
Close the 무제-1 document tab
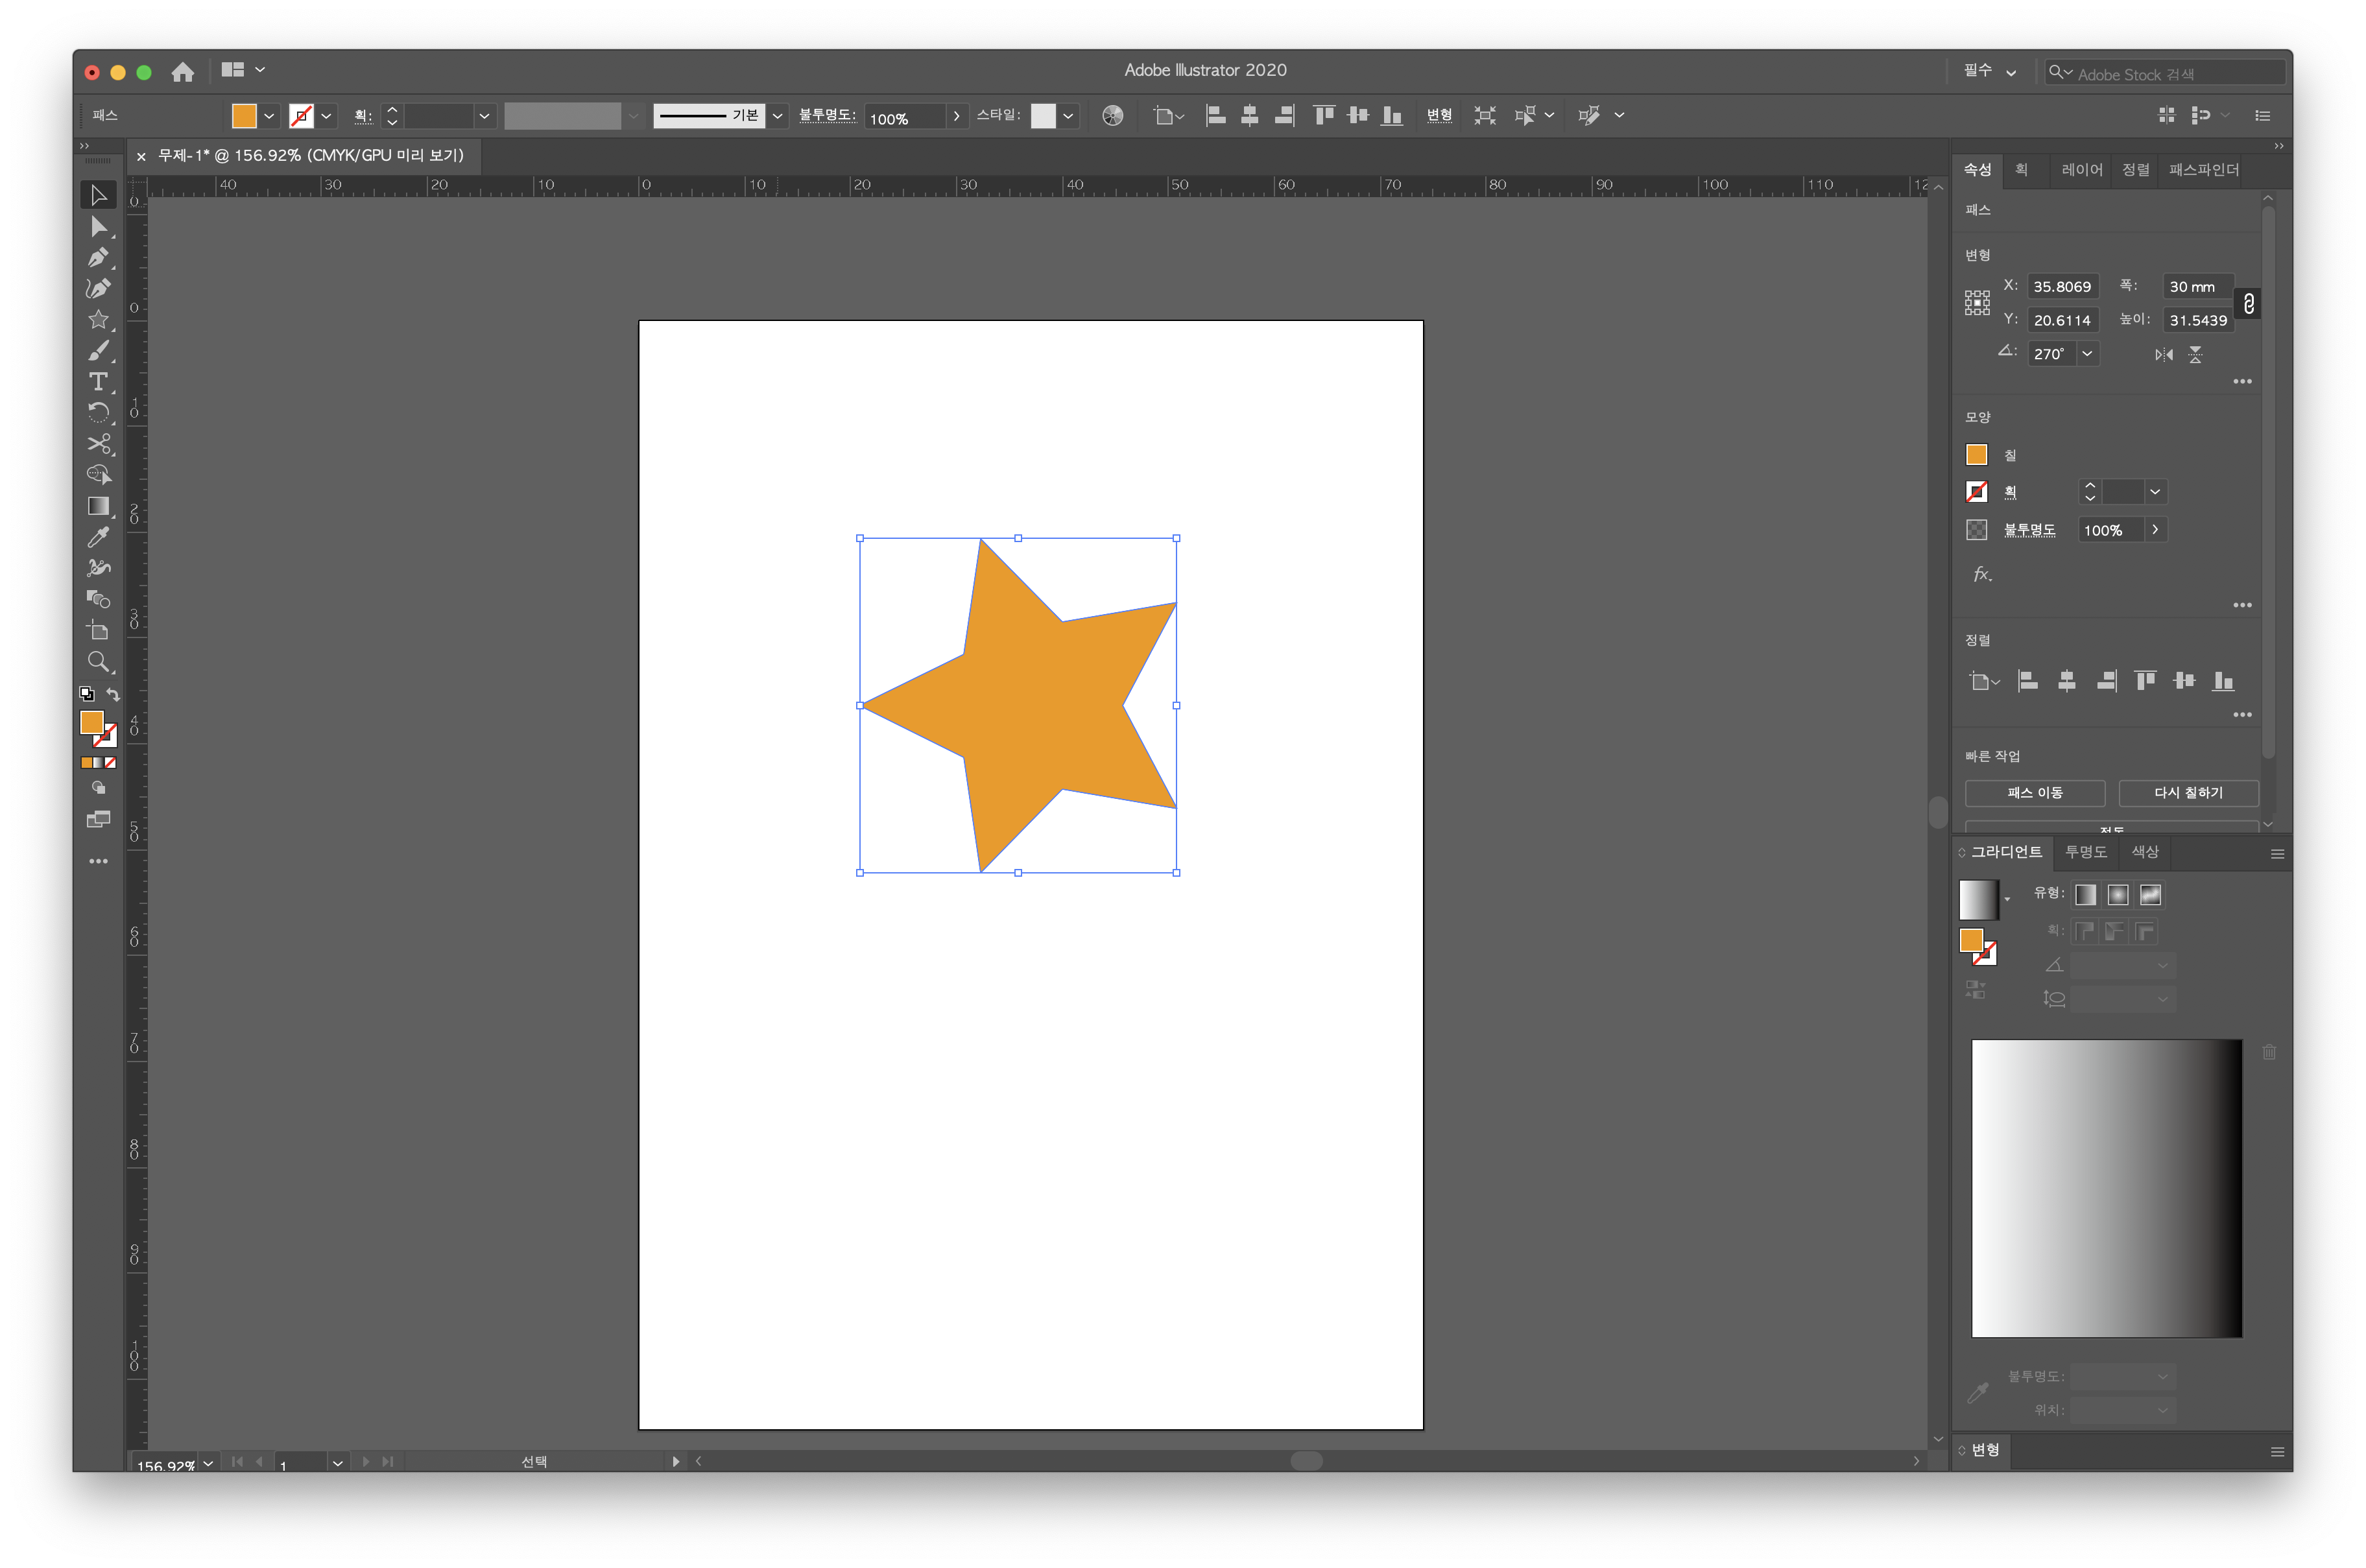pyautogui.click(x=141, y=156)
